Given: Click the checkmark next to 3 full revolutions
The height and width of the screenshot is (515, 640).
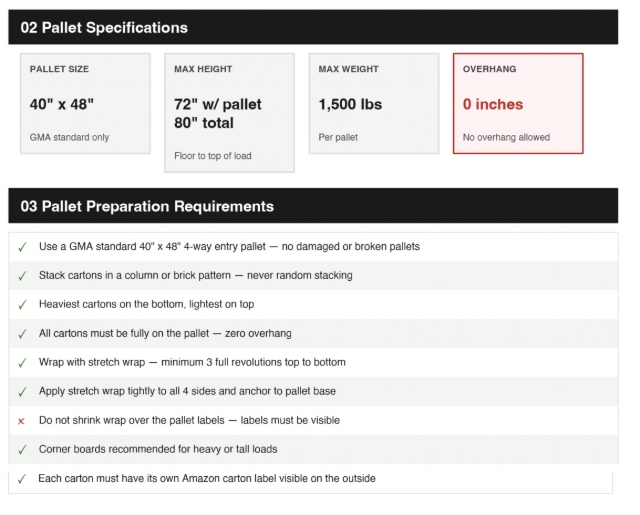Looking at the screenshot, I should (x=22, y=363).
